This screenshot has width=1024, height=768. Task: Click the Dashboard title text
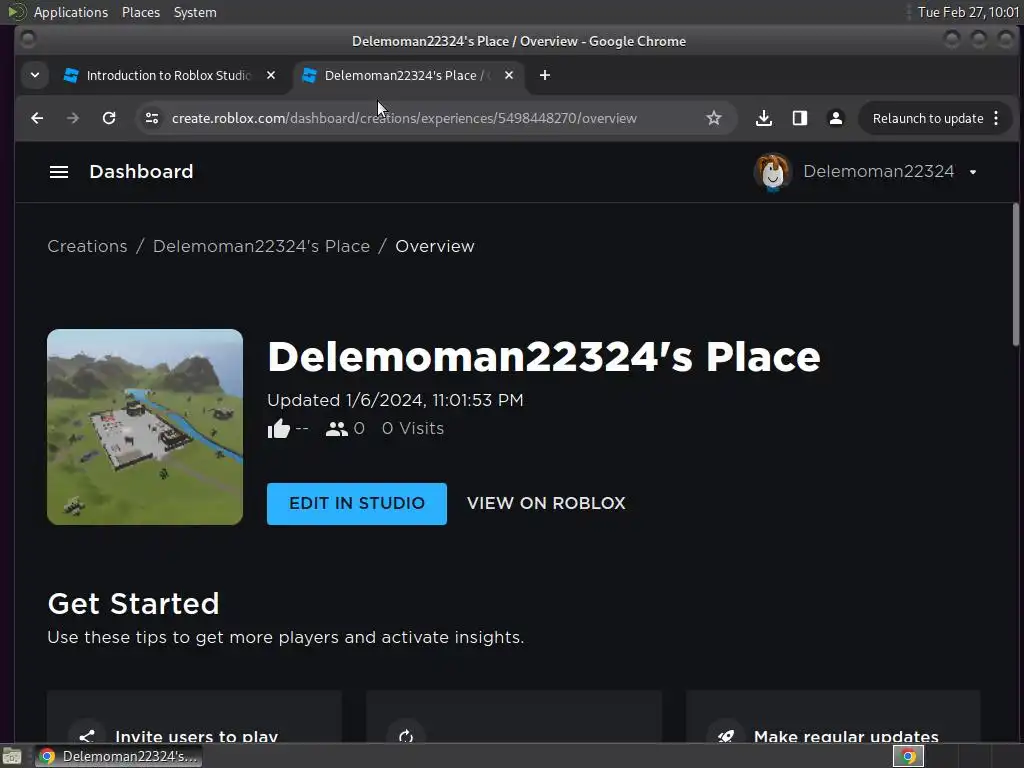pyautogui.click(x=141, y=172)
